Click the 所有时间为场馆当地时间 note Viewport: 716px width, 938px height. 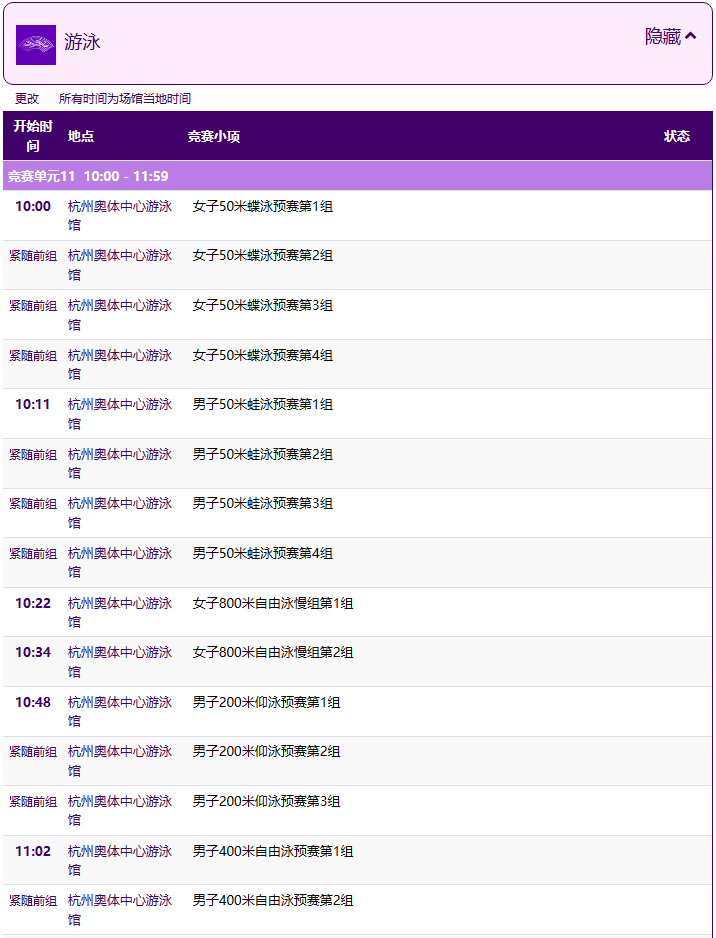pos(125,99)
